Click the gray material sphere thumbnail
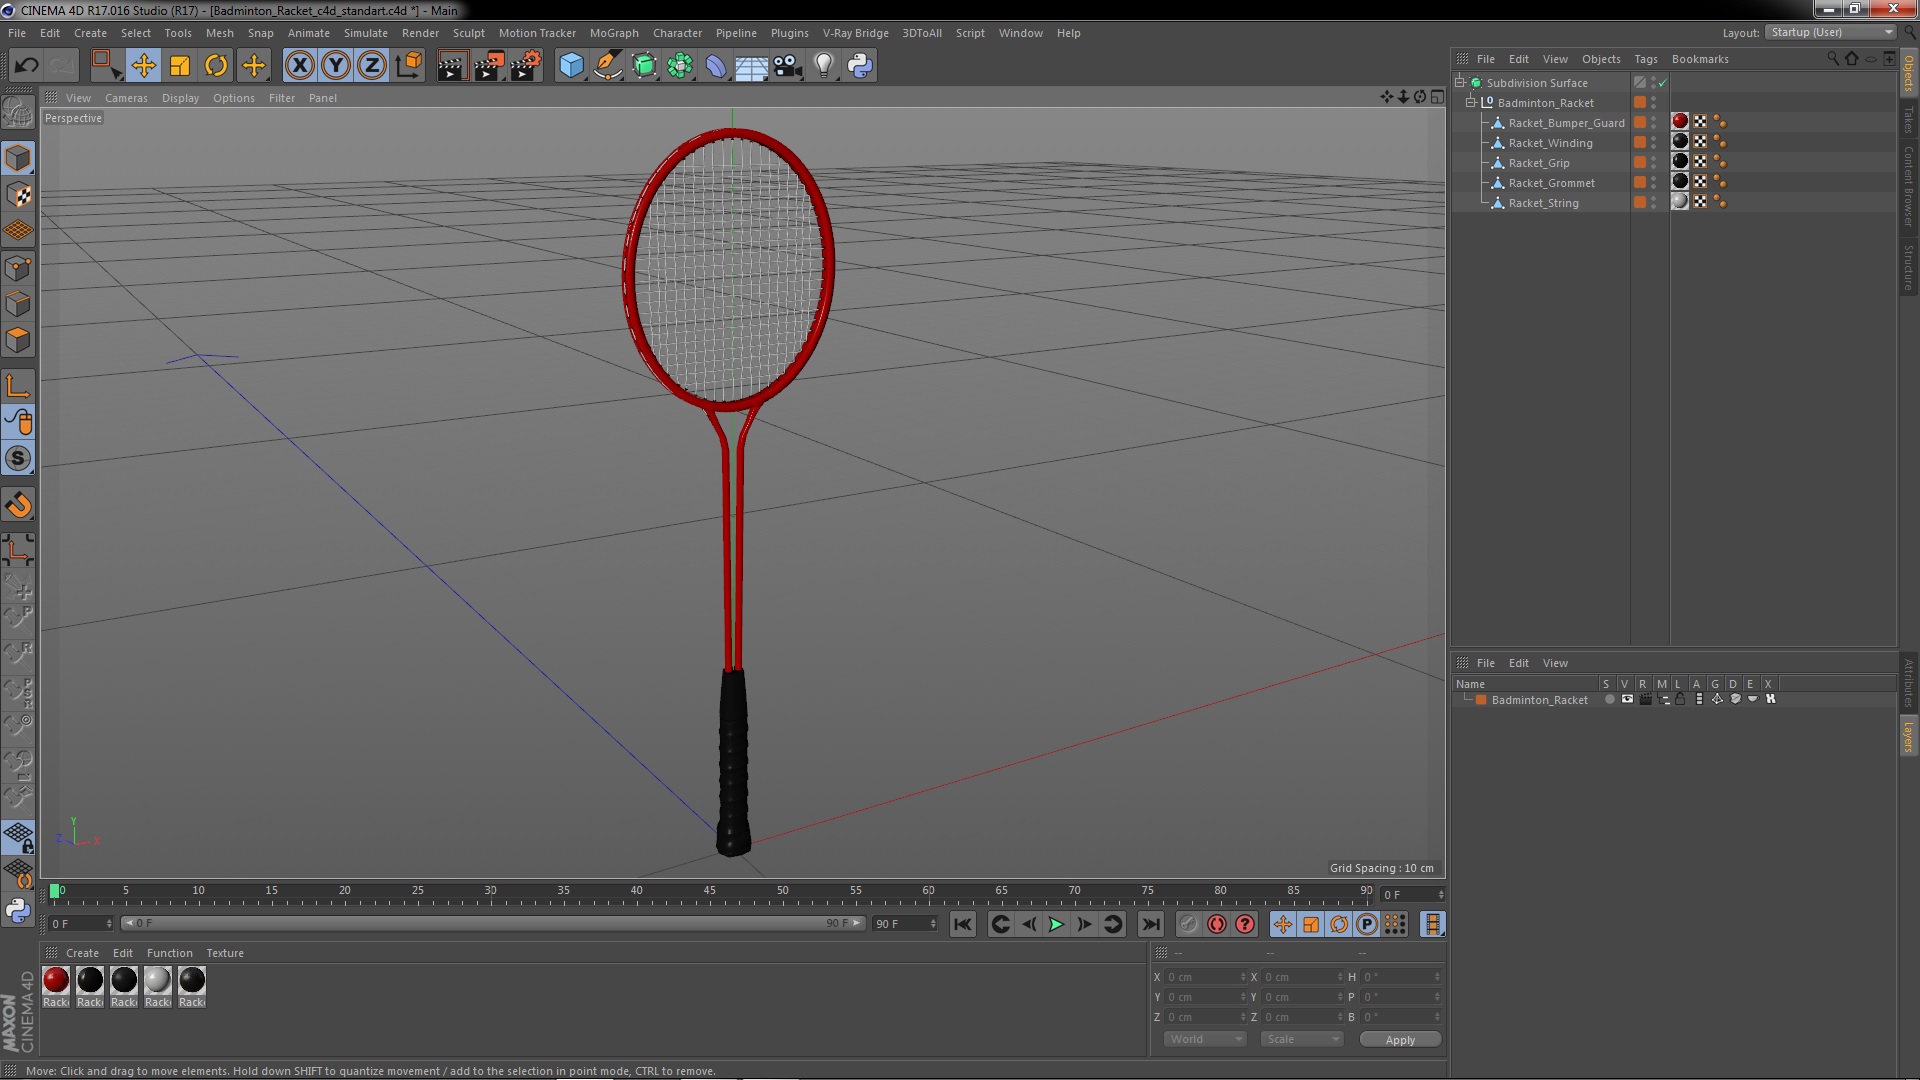This screenshot has width=1920, height=1080. pos(158,980)
